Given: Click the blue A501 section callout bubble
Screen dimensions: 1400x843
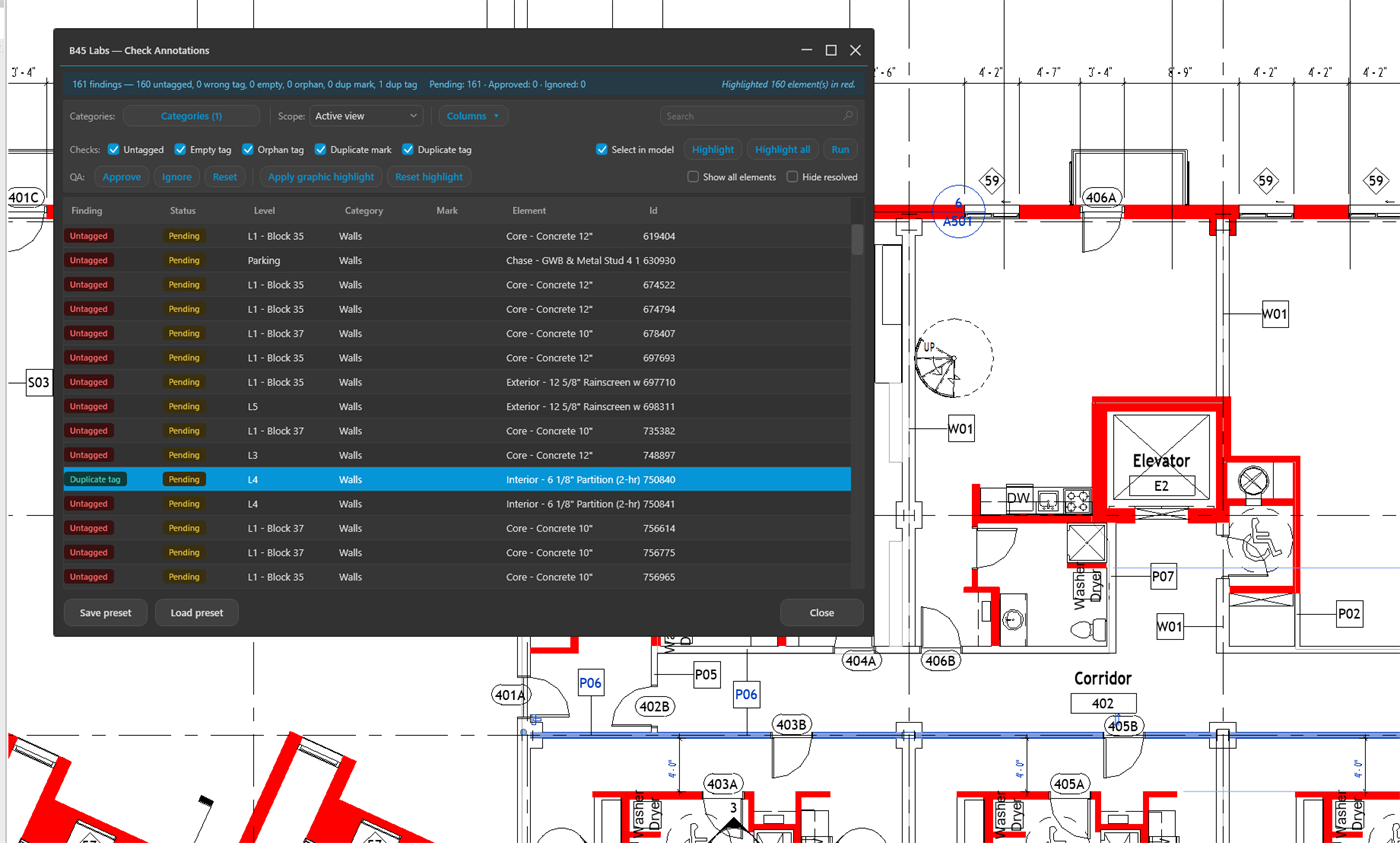Looking at the screenshot, I should 959,212.
